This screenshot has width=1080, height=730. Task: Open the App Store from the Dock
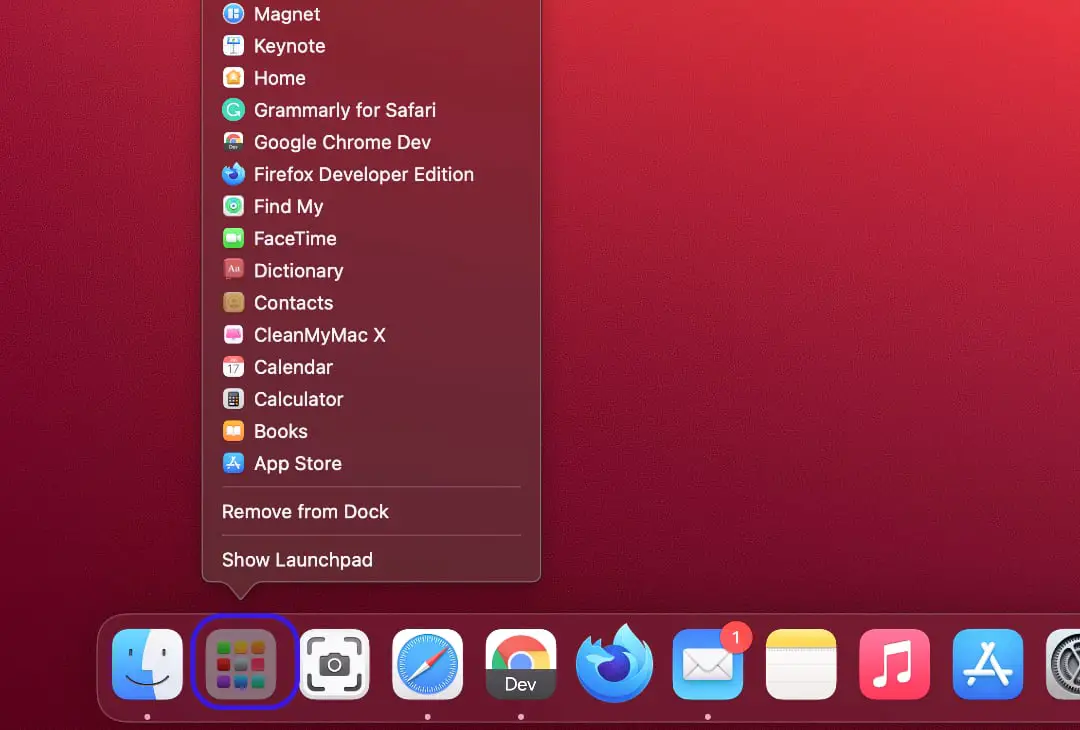click(x=987, y=663)
